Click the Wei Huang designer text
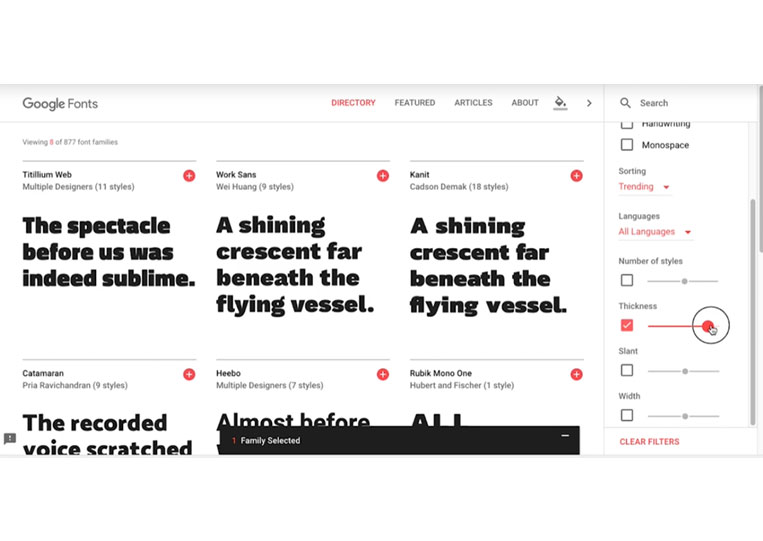The image size is (763, 541). click(x=255, y=187)
